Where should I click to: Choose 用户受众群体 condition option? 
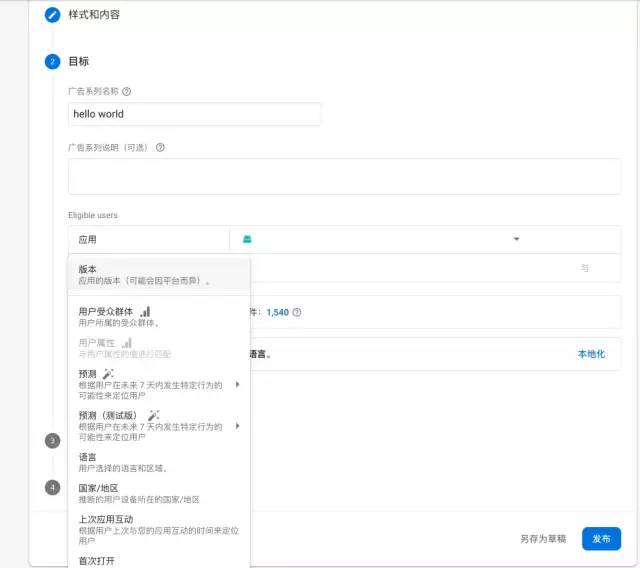[159, 317]
